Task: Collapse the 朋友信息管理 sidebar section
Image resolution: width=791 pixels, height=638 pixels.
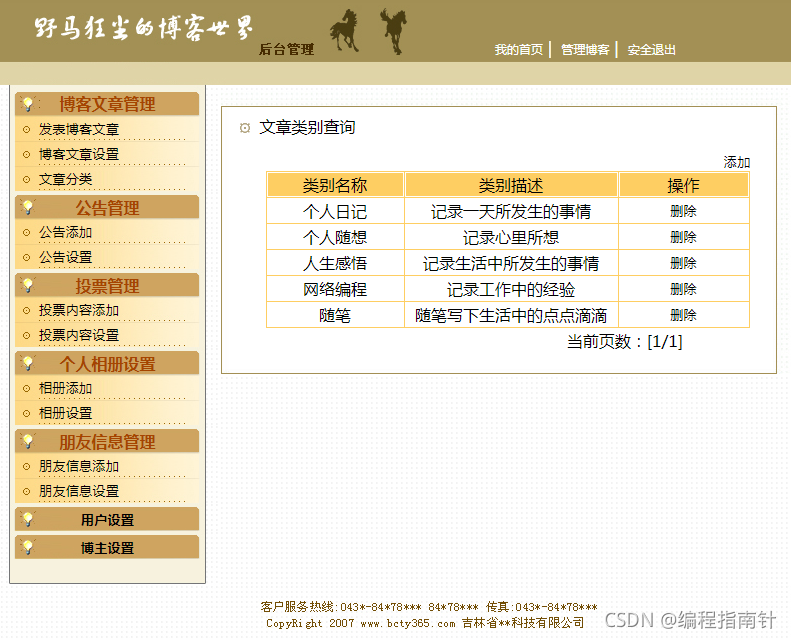Action: point(107,442)
